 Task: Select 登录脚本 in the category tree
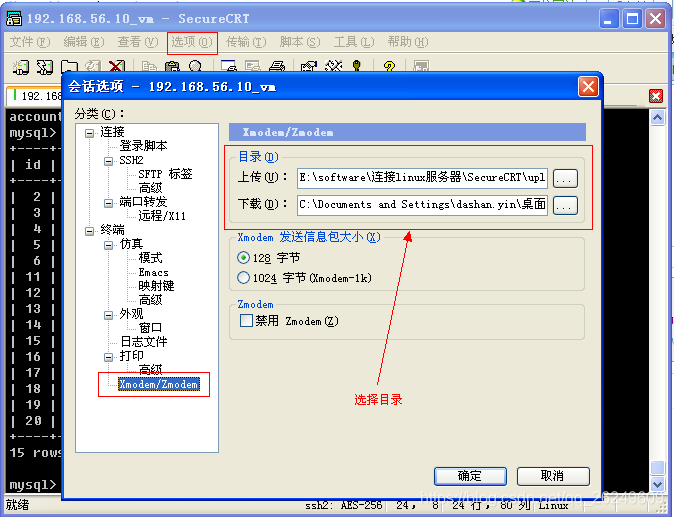pos(143,146)
